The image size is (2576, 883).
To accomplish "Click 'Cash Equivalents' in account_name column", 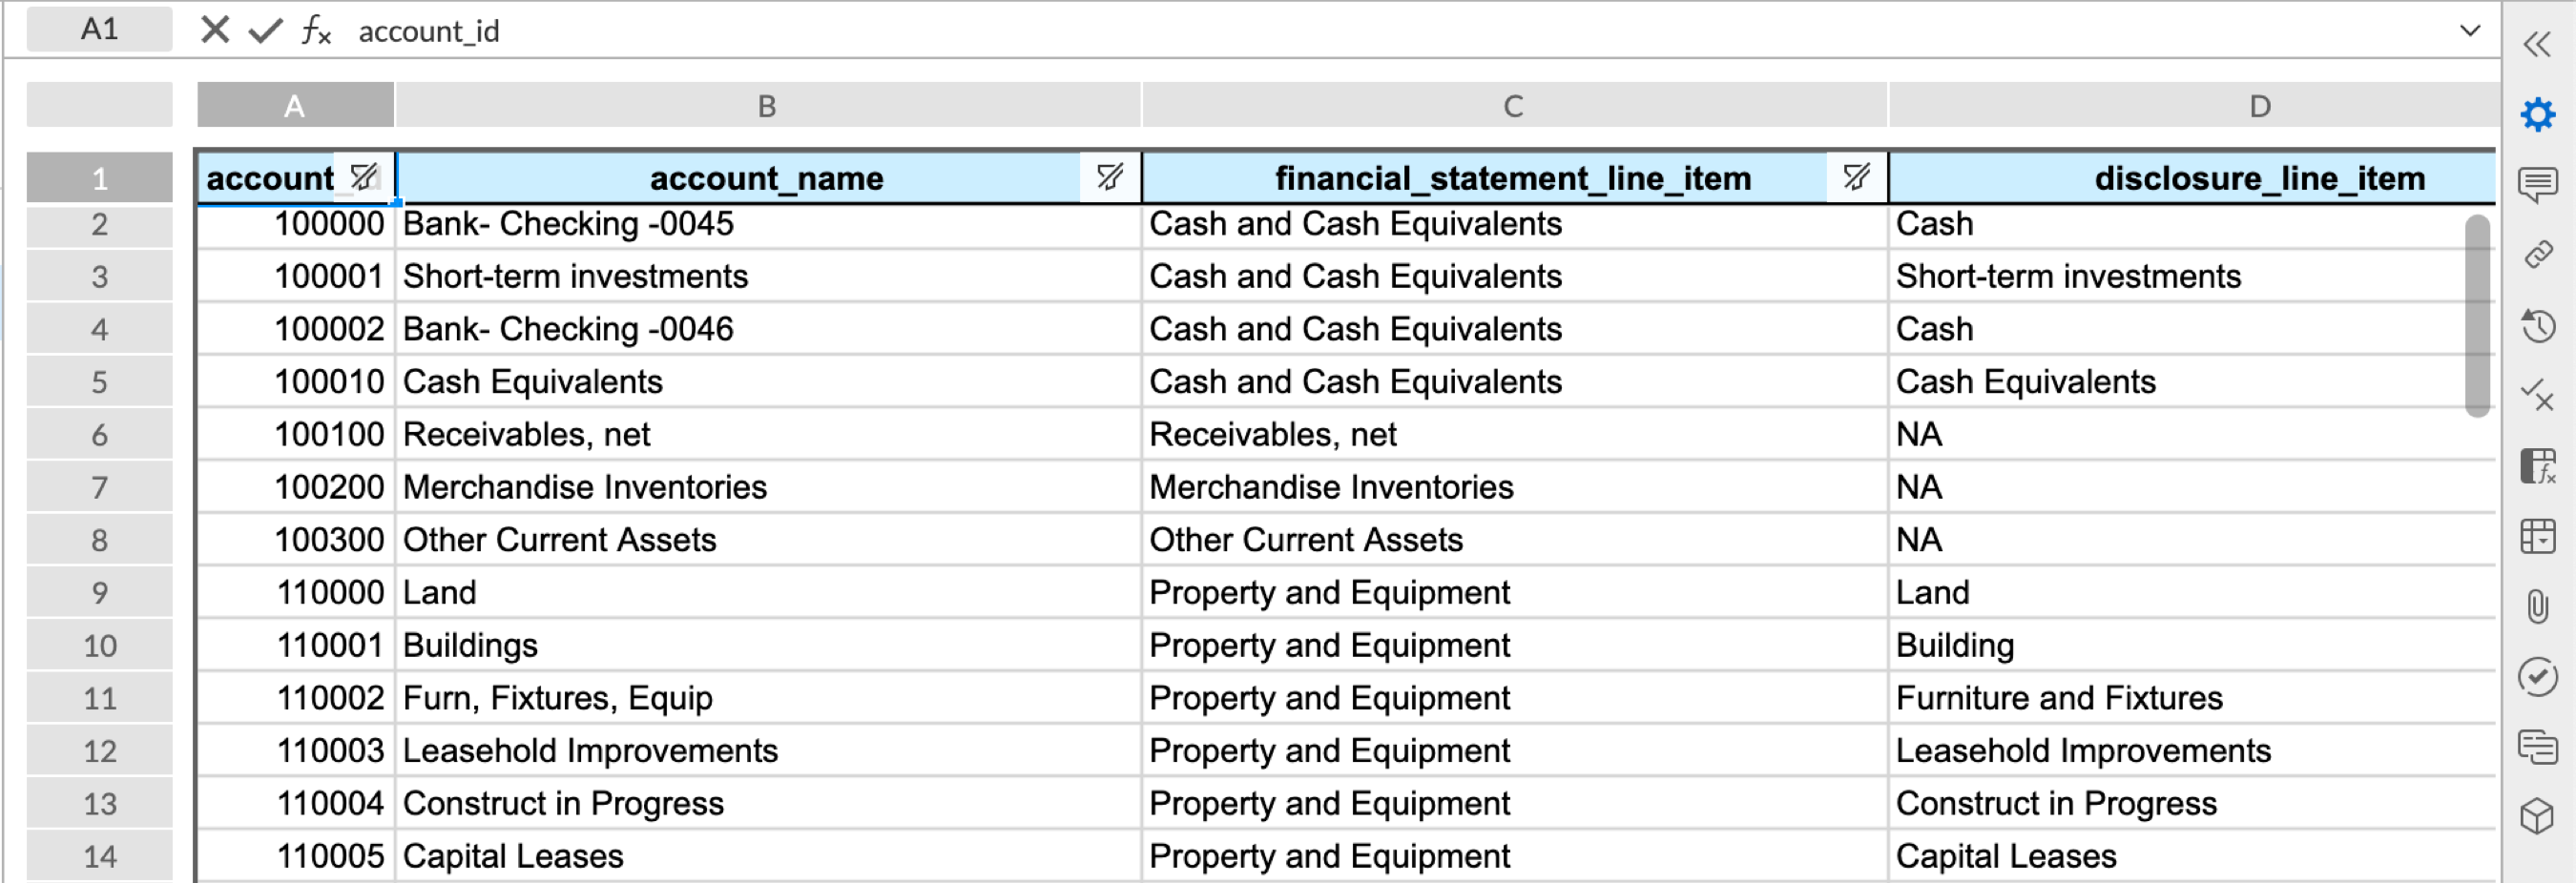I will (767, 382).
